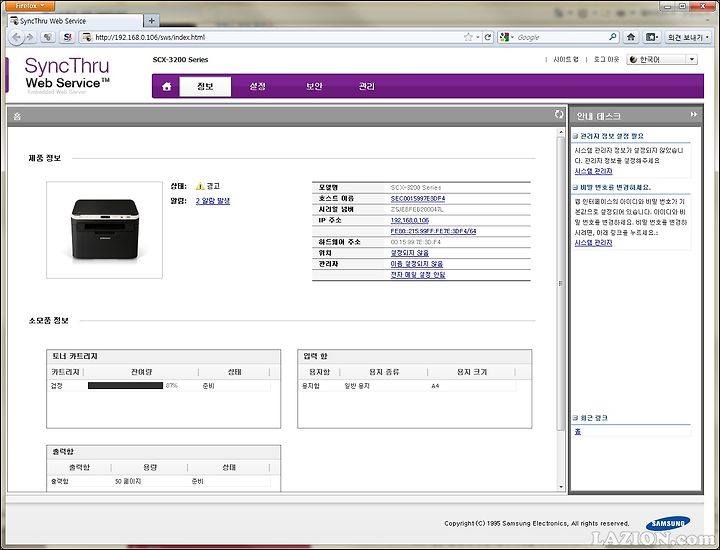720x550 pixels.
Task: Click the Google search box
Action: pyautogui.click(x=560, y=37)
